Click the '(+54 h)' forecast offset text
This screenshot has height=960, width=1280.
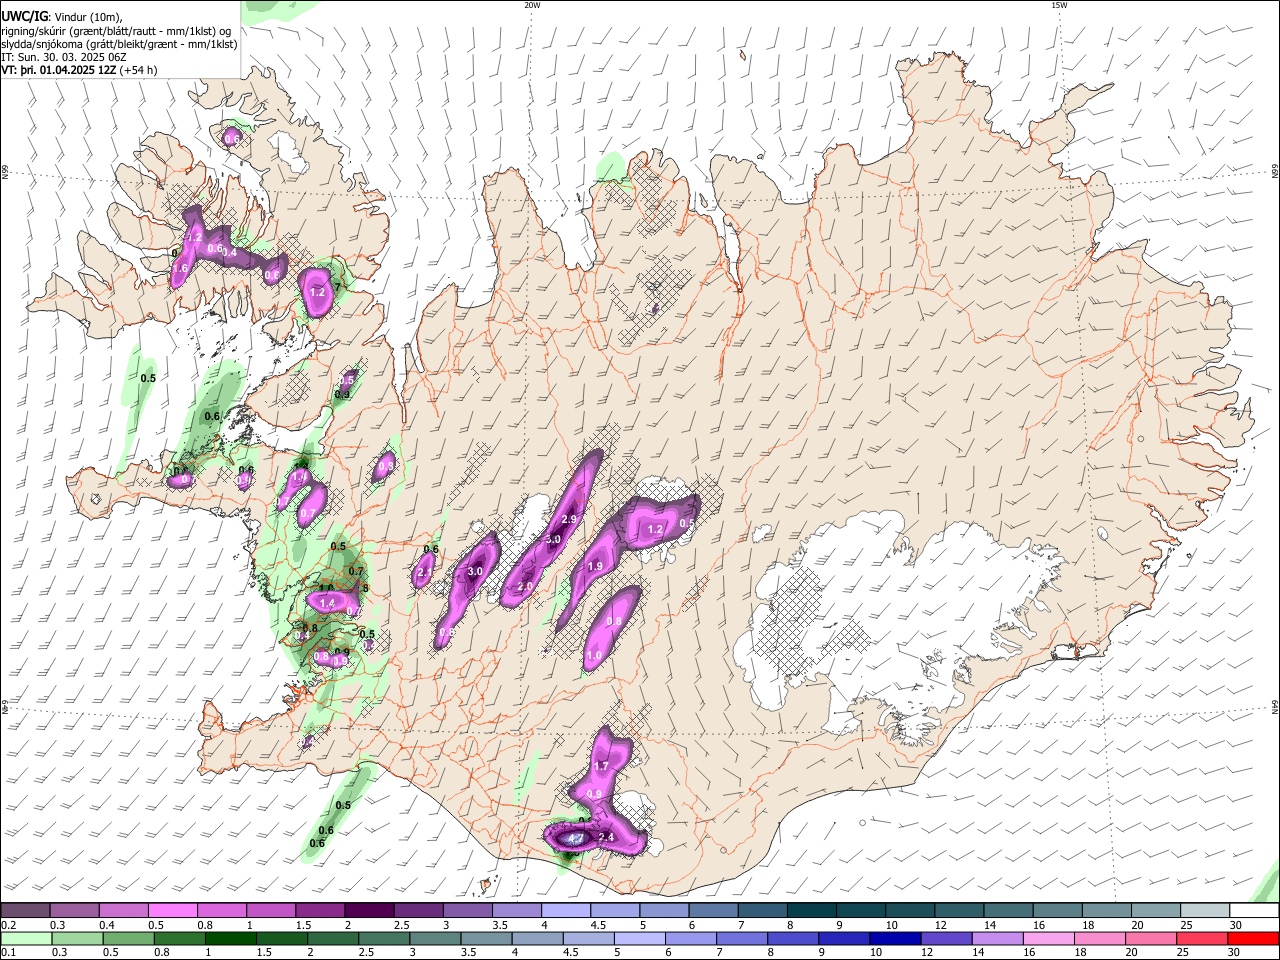138,70
